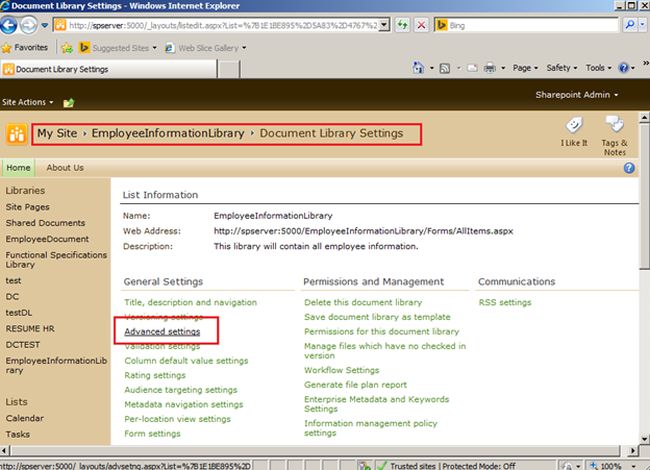Open EmployeeDocument library in quick launch
The width and height of the screenshot is (650, 470).
[x=47, y=239]
